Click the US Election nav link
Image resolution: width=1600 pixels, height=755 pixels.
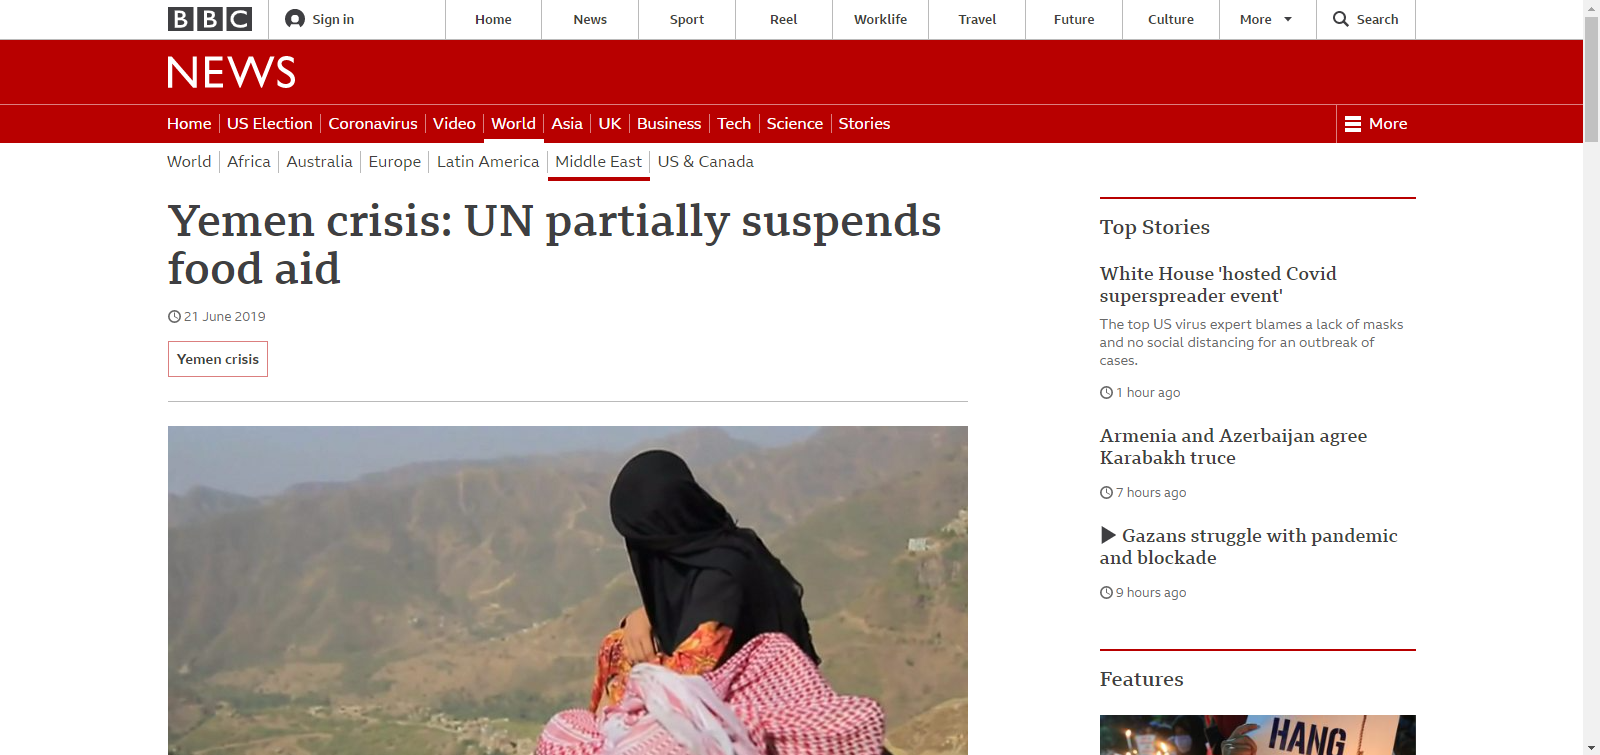pyautogui.click(x=270, y=124)
